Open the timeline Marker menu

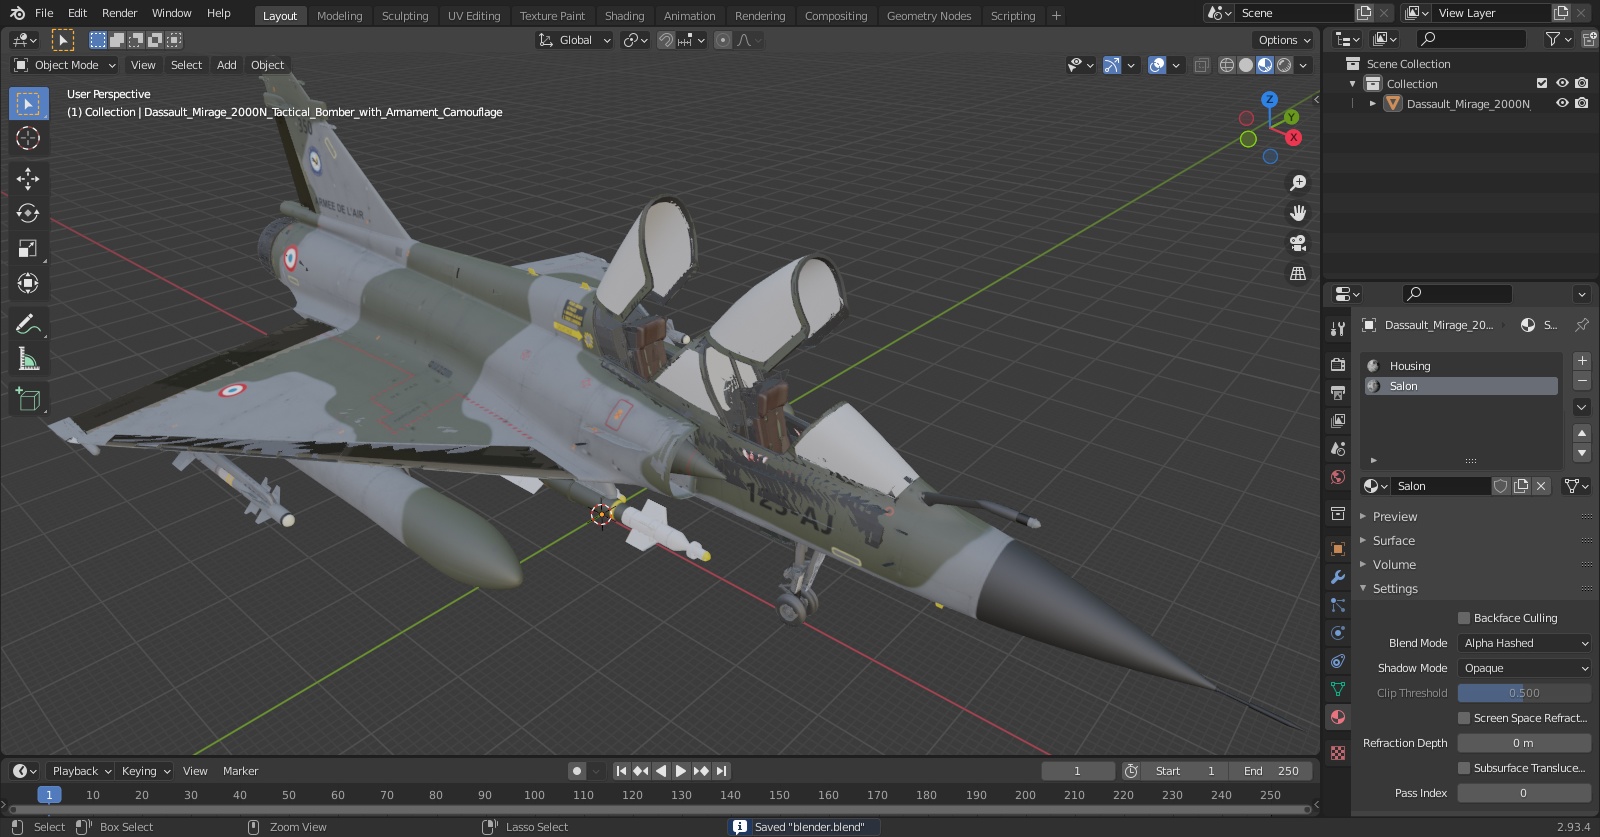pyautogui.click(x=240, y=771)
